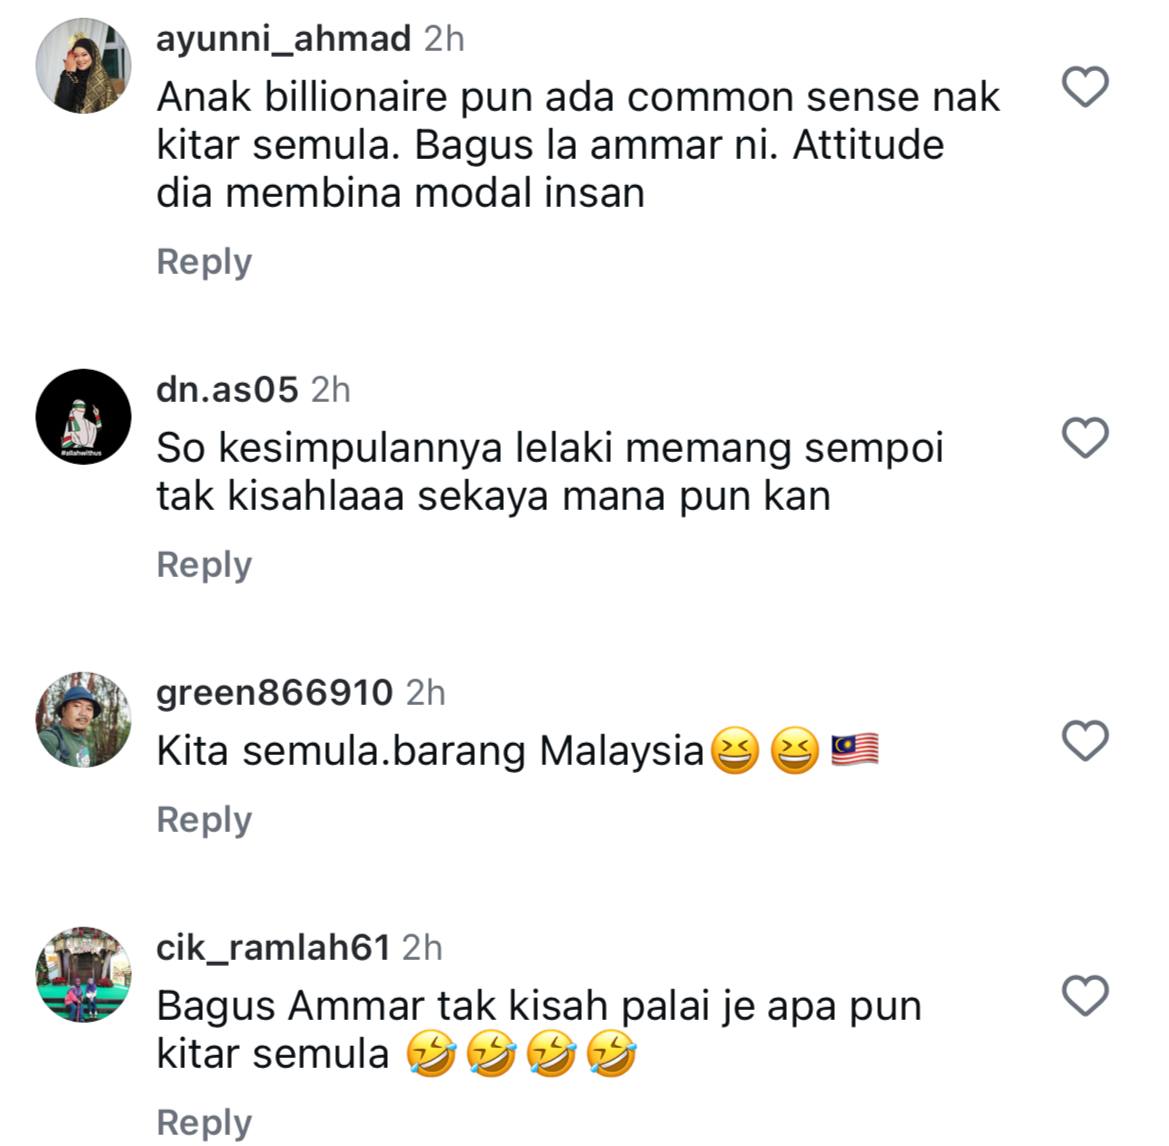Reply to green866910's comment

click(x=204, y=820)
